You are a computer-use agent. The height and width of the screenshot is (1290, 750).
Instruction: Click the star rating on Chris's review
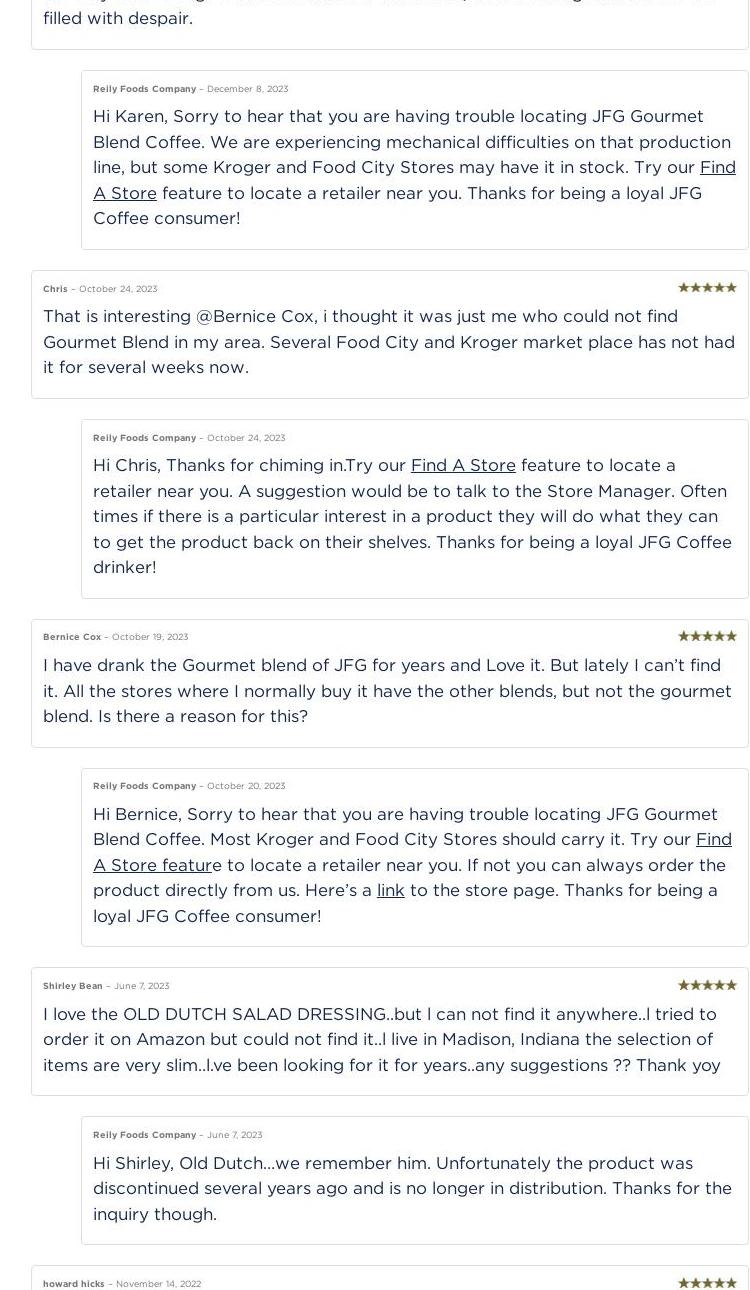tap(707, 288)
